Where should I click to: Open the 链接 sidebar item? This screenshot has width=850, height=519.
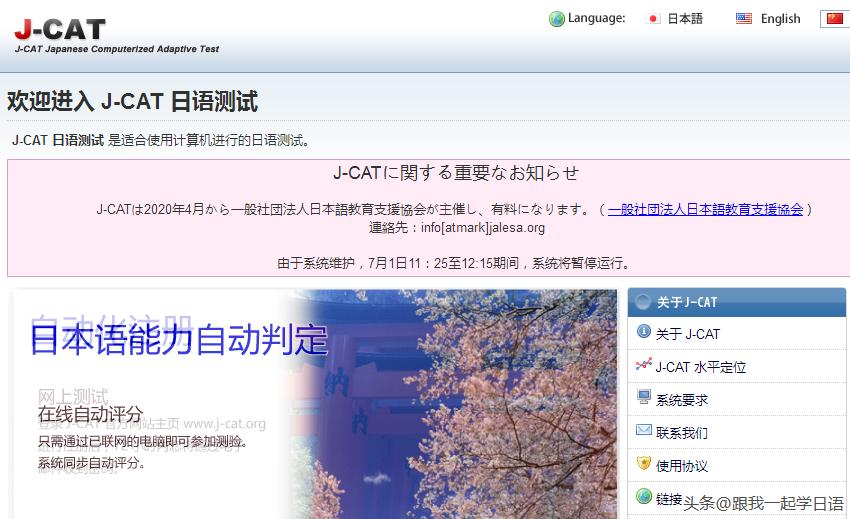pyautogui.click(x=668, y=498)
